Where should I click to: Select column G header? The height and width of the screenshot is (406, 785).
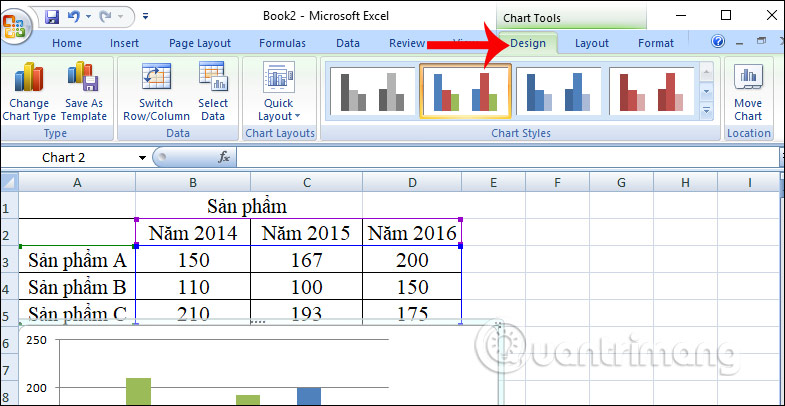point(621,183)
